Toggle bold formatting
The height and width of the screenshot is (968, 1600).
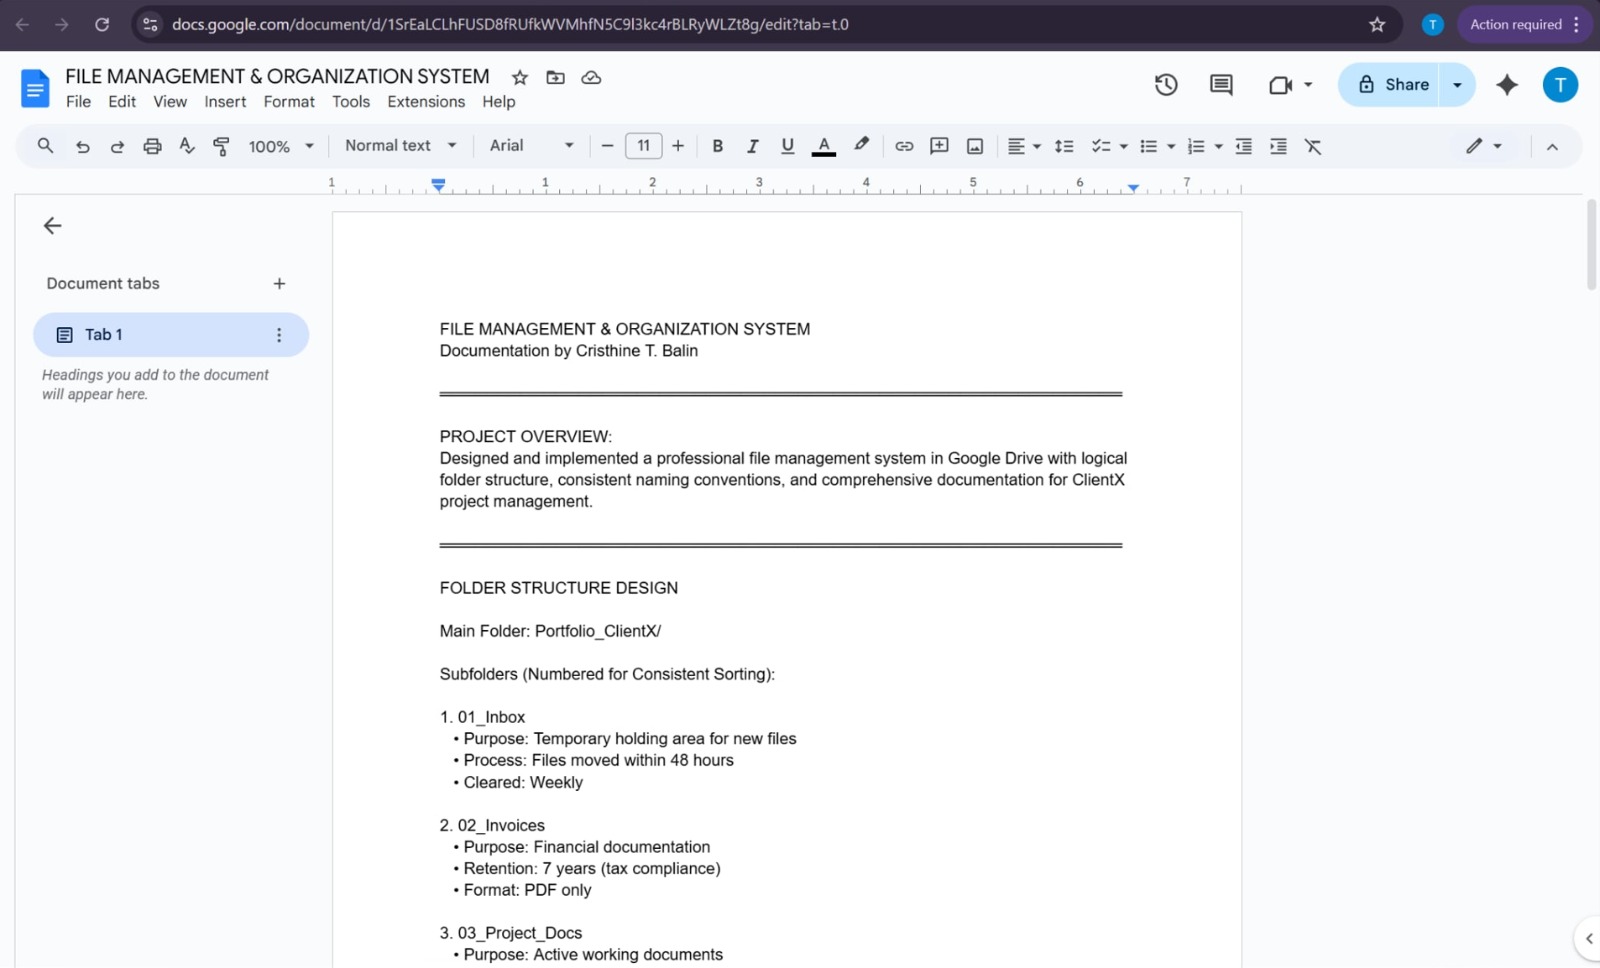click(x=717, y=146)
